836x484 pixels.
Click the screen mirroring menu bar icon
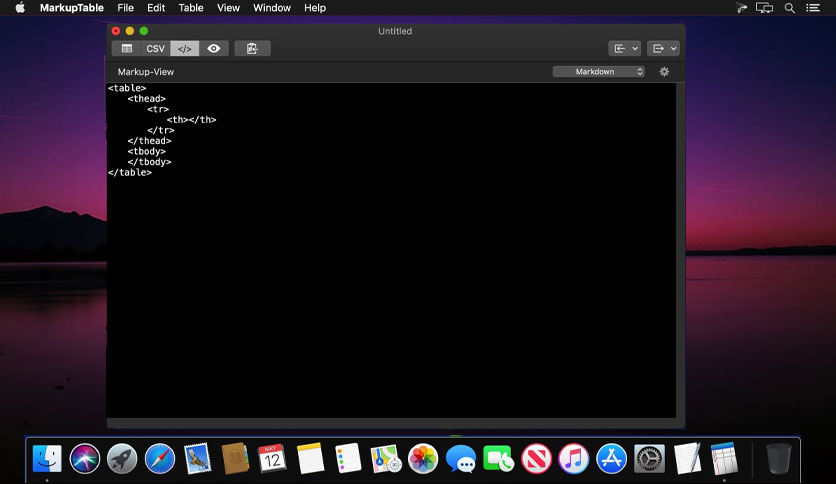coord(764,8)
